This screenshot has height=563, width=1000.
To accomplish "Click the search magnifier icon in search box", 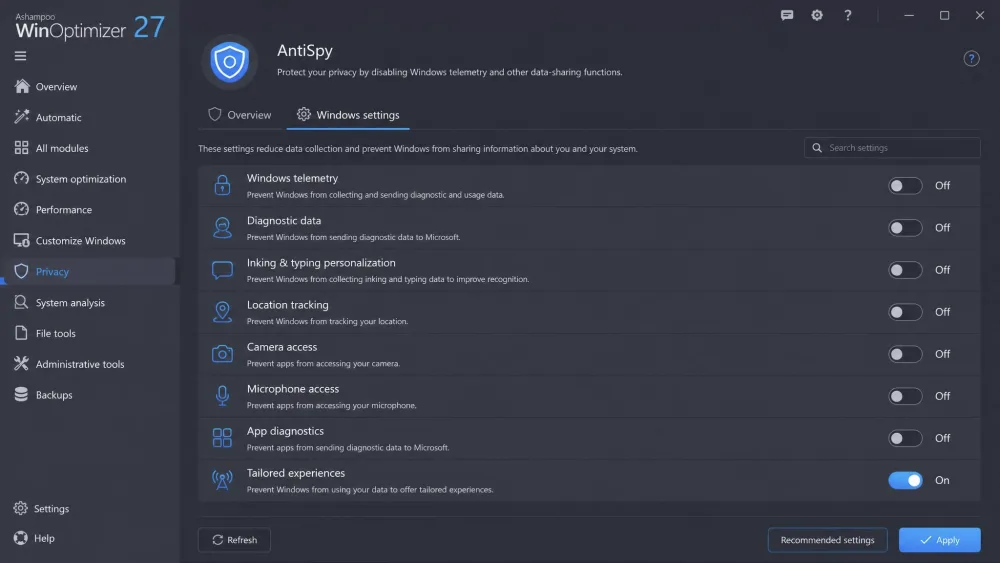I will (817, 148).
